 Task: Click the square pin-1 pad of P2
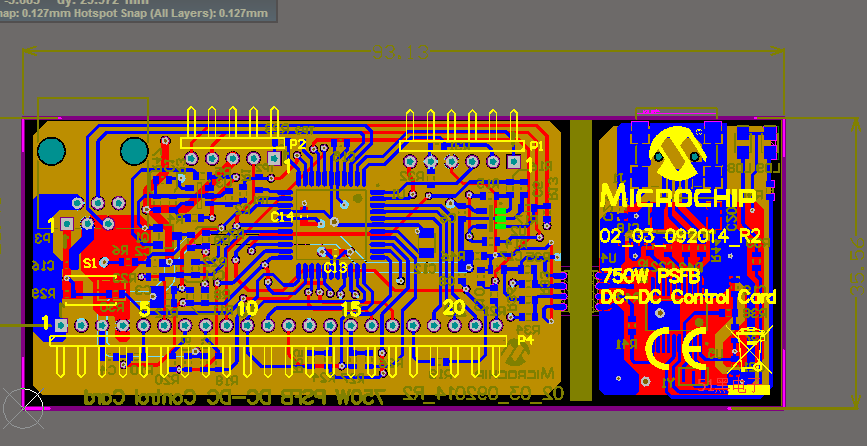click(274, 159)
